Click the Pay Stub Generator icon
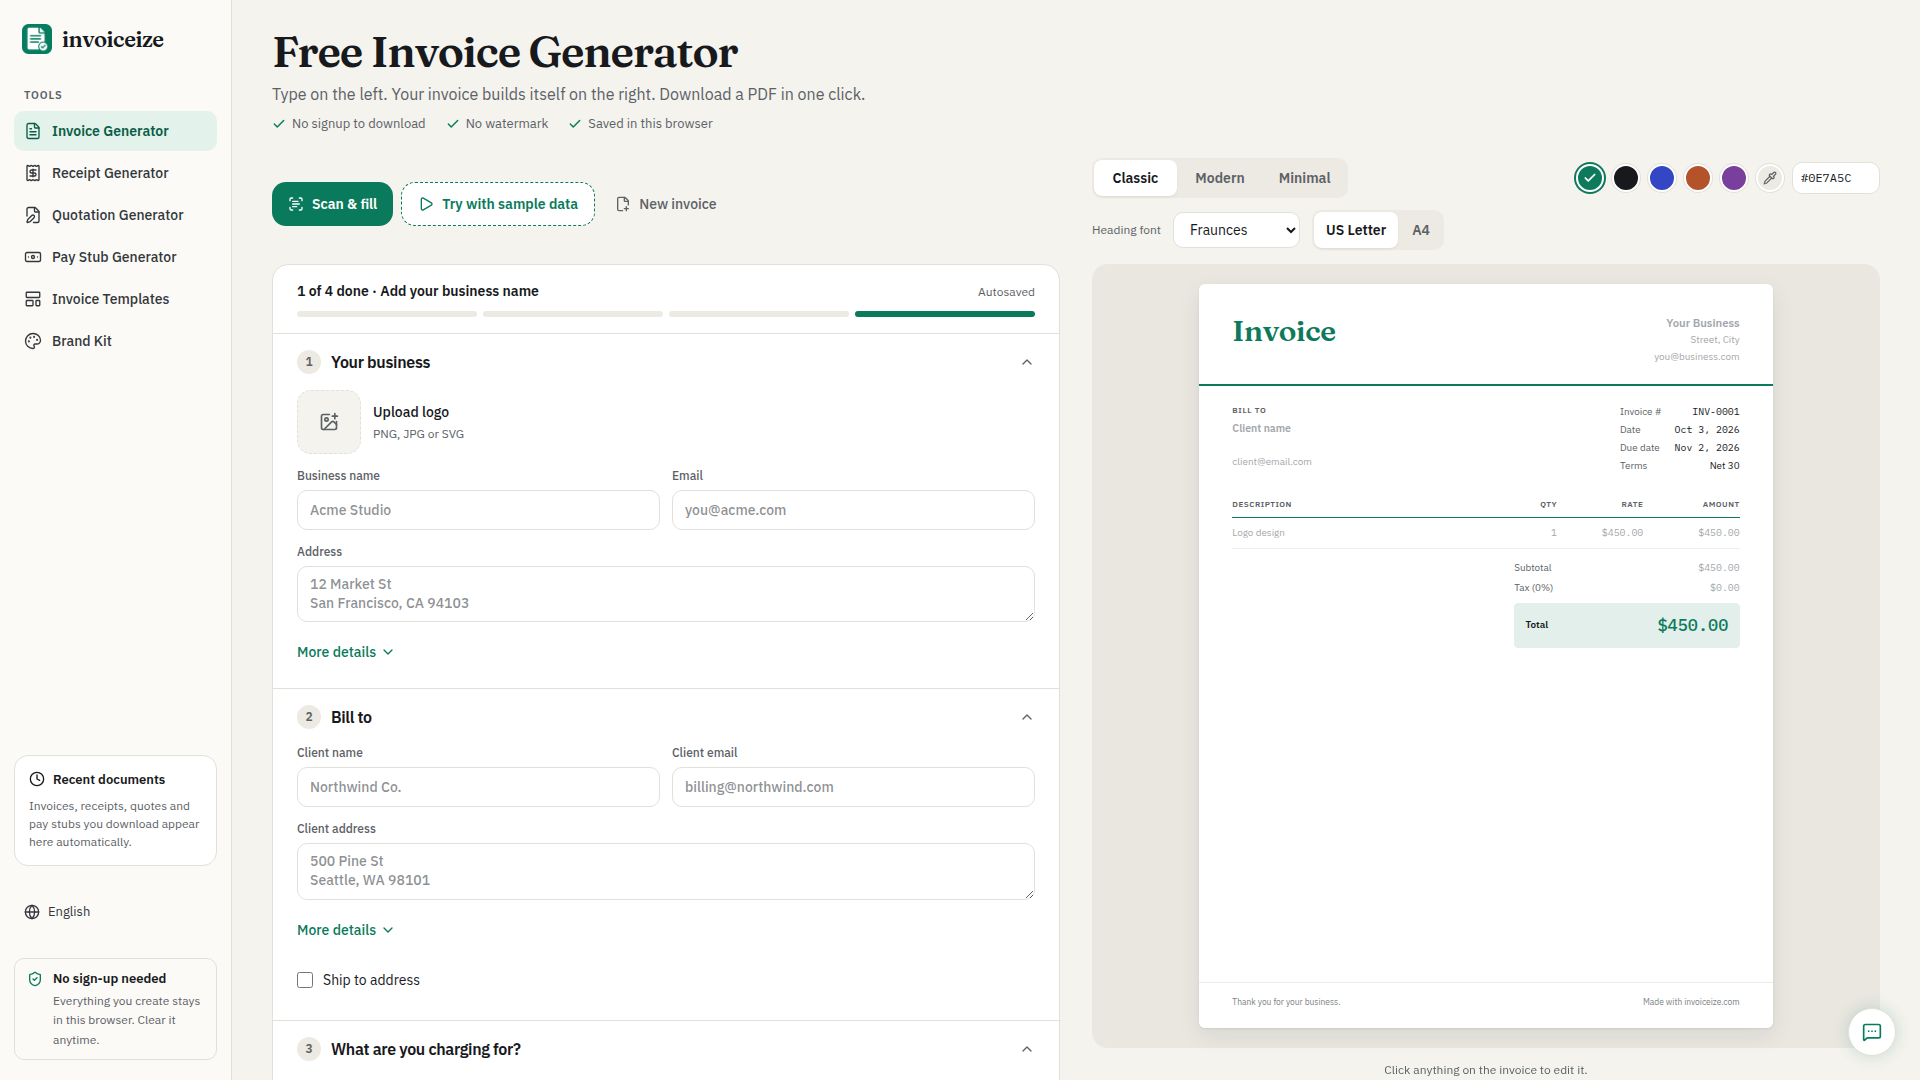The height and width of the screenshot is (1080, 1920). [33, 257]
